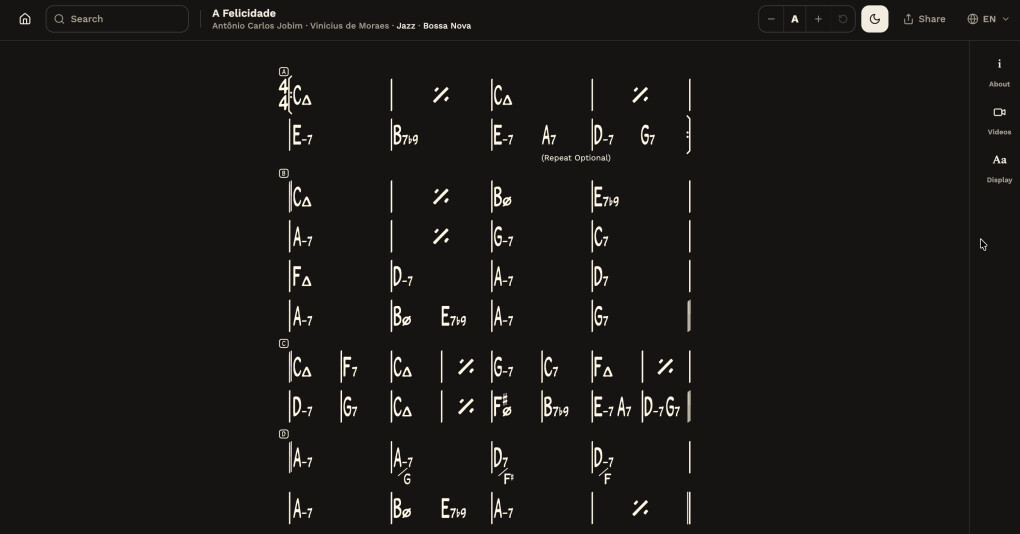The height and width of the screenshot is (534, 1020).
Task: Open the Videos panel
Action: click(999, 120)
